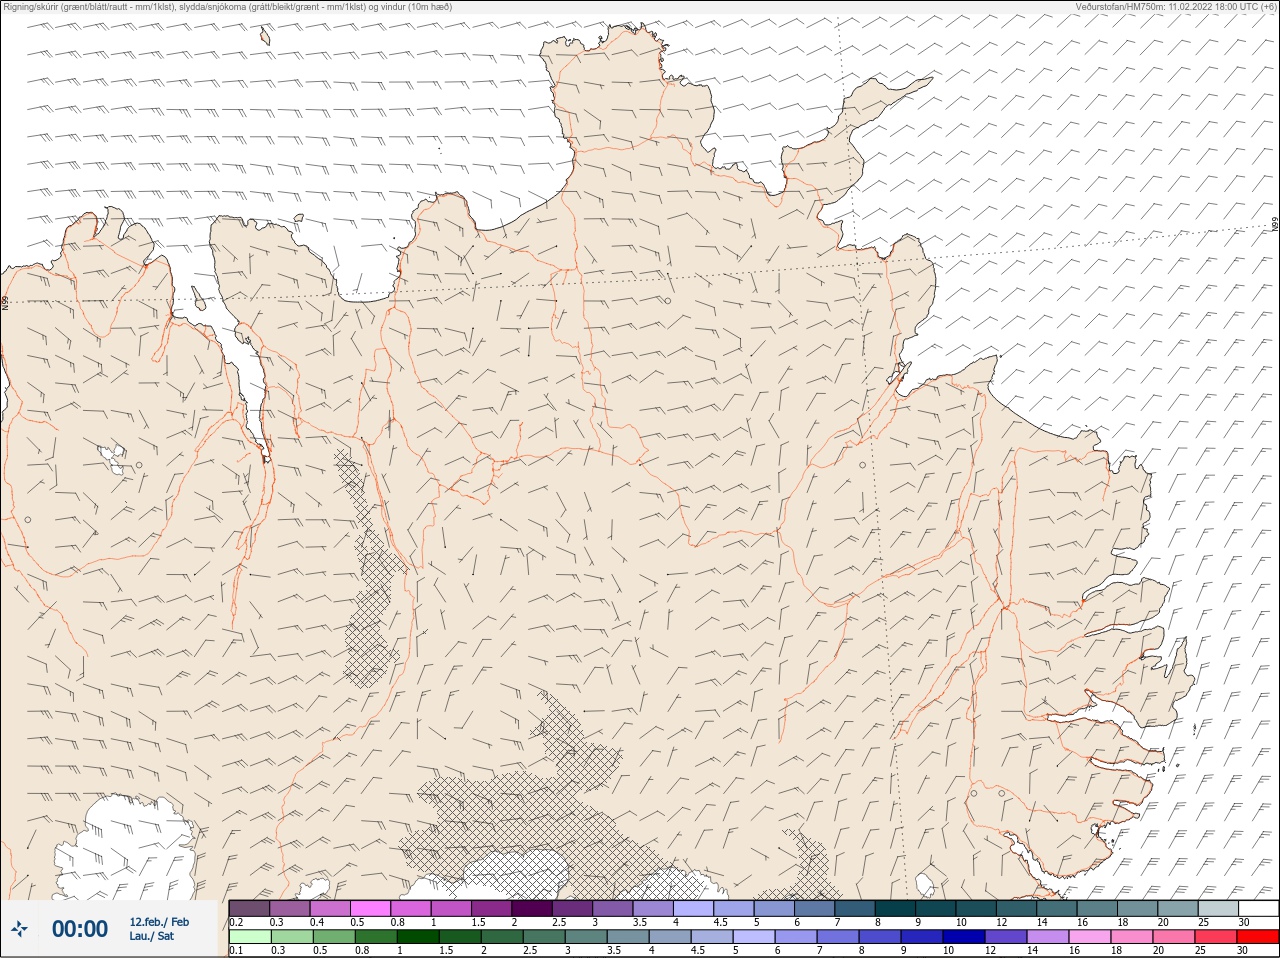Select the map title starting with Rigning/skúrir

coord(228,6)
